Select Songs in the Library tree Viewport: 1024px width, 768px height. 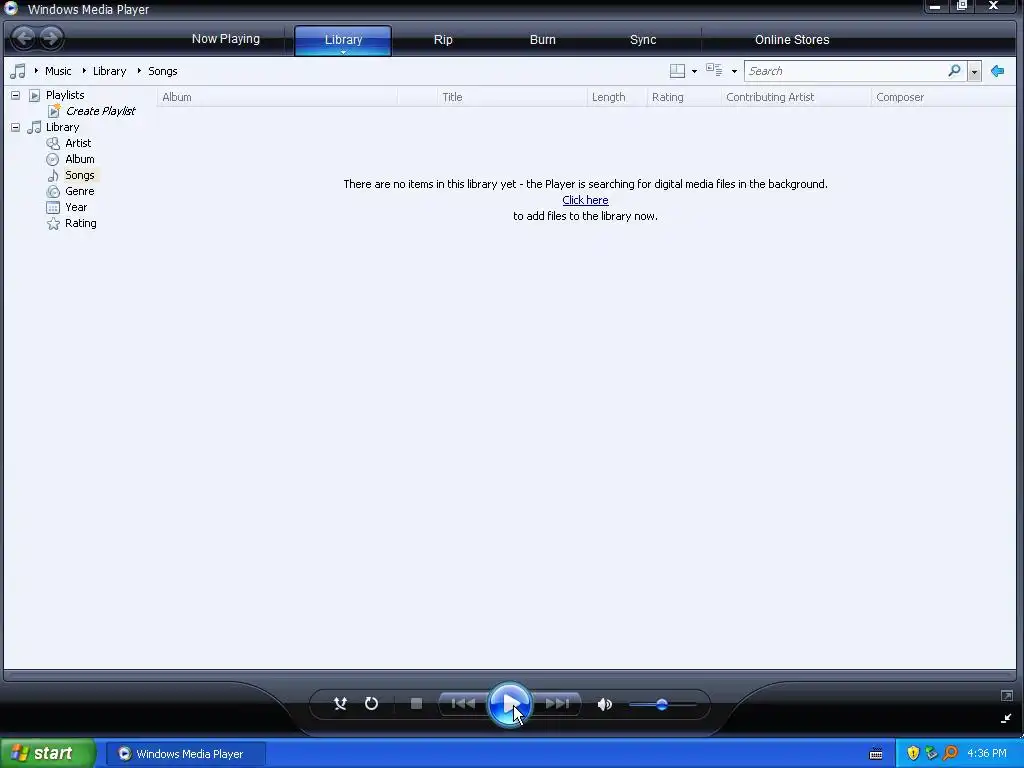80,175
